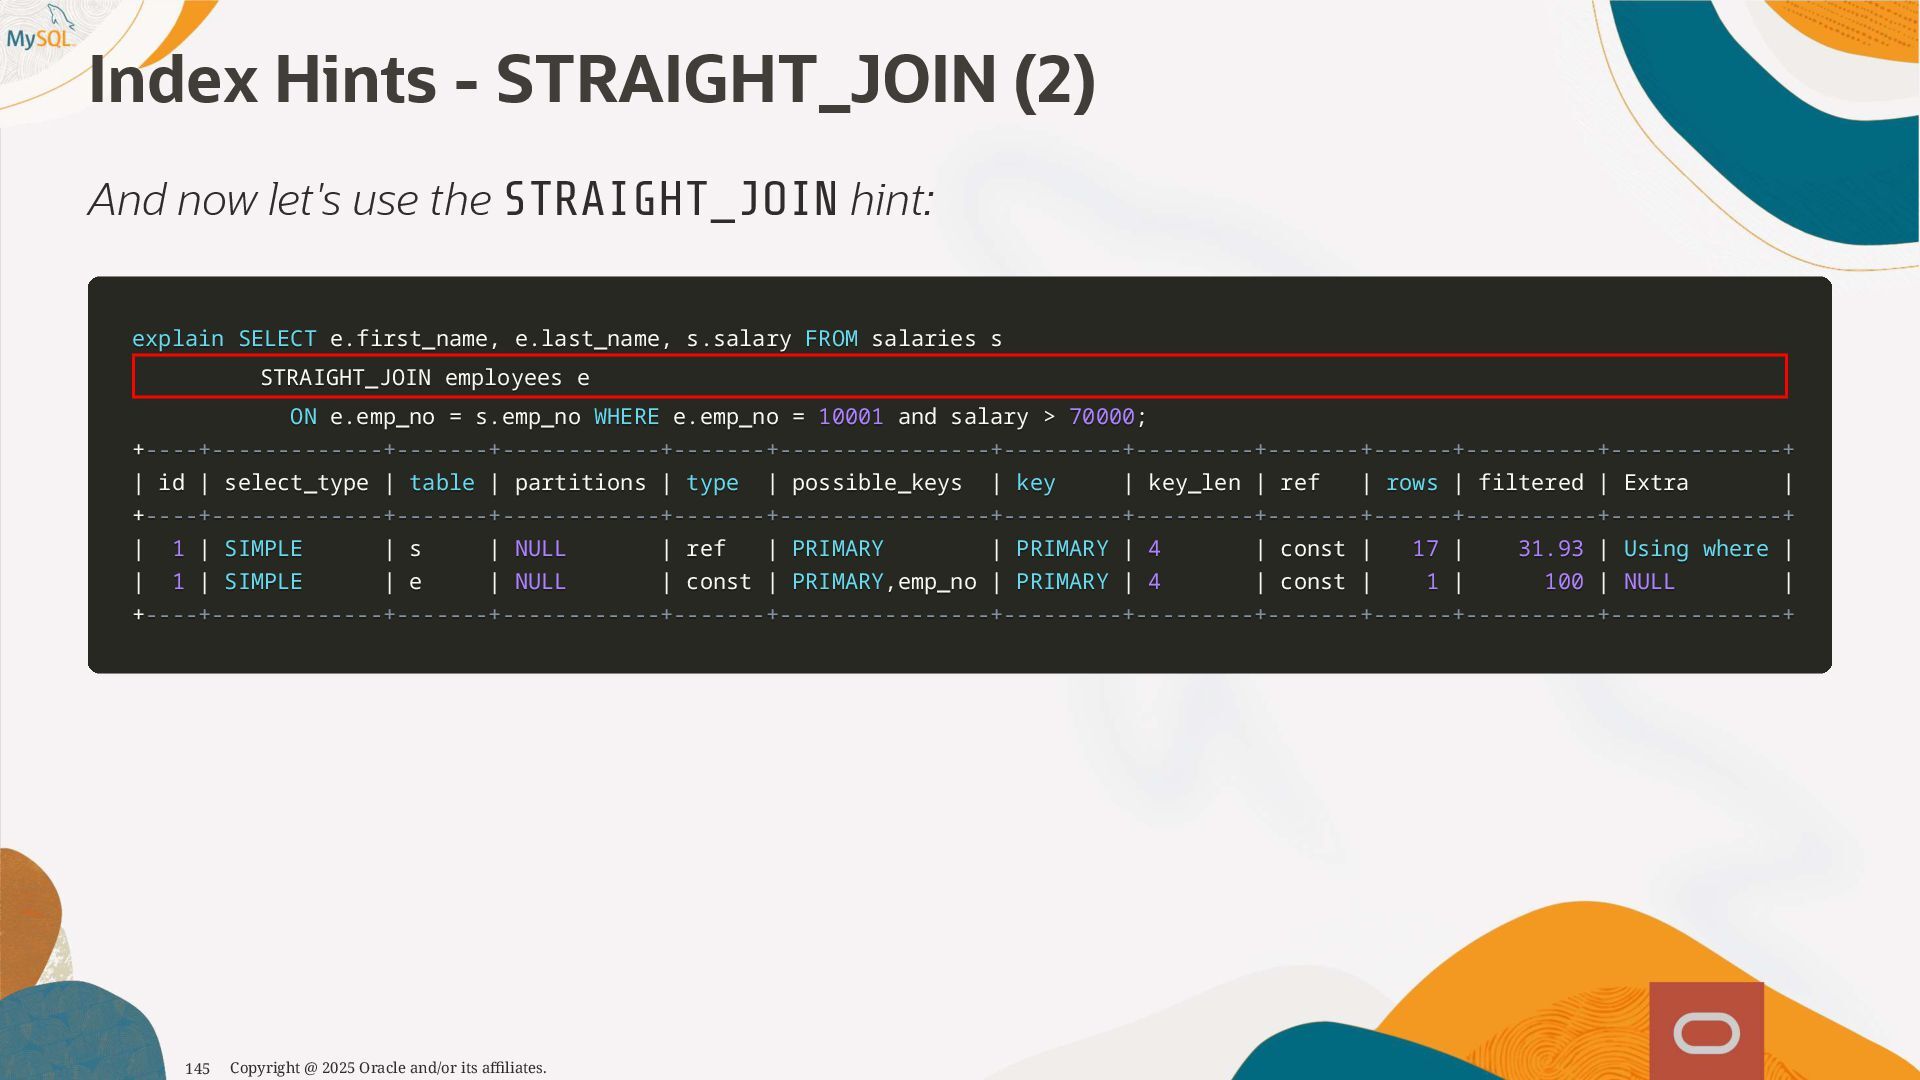Screen dimensions: 1920x1080
Task: Click the Using where value in the Extra column
Action: point(1695,549)
